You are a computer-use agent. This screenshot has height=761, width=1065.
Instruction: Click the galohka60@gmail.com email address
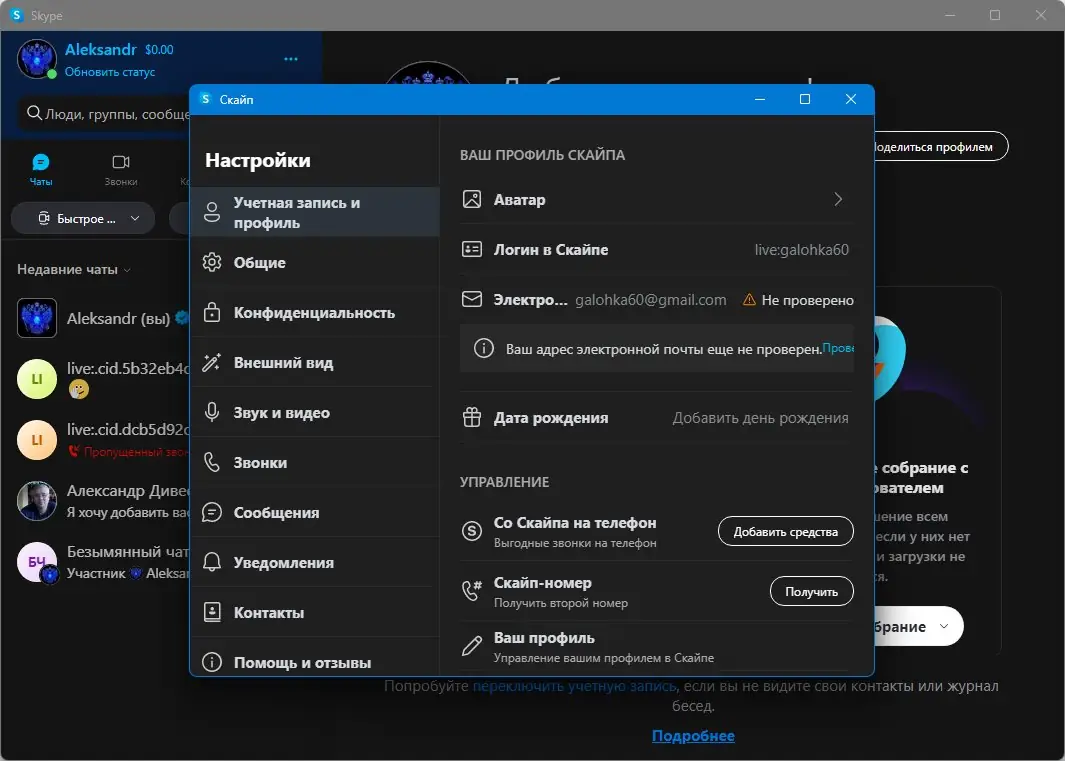[x=651, y=300]
